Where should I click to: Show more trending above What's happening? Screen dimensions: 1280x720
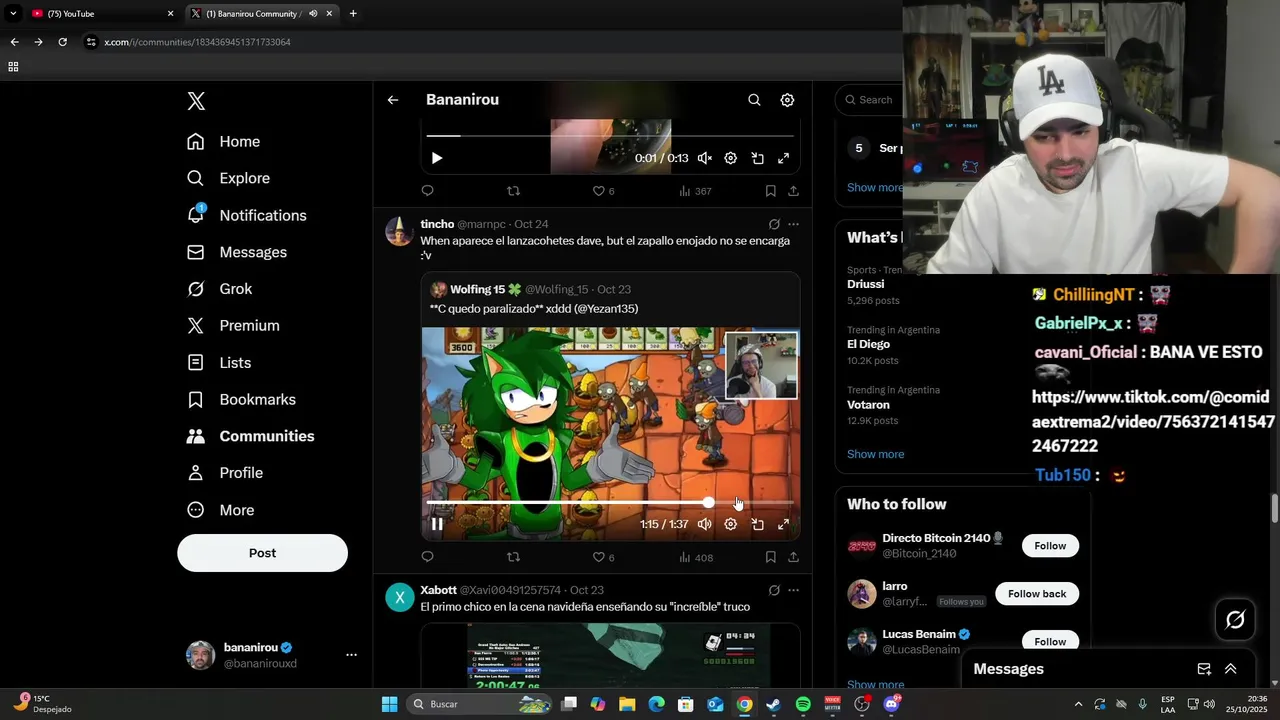point(875,188)
